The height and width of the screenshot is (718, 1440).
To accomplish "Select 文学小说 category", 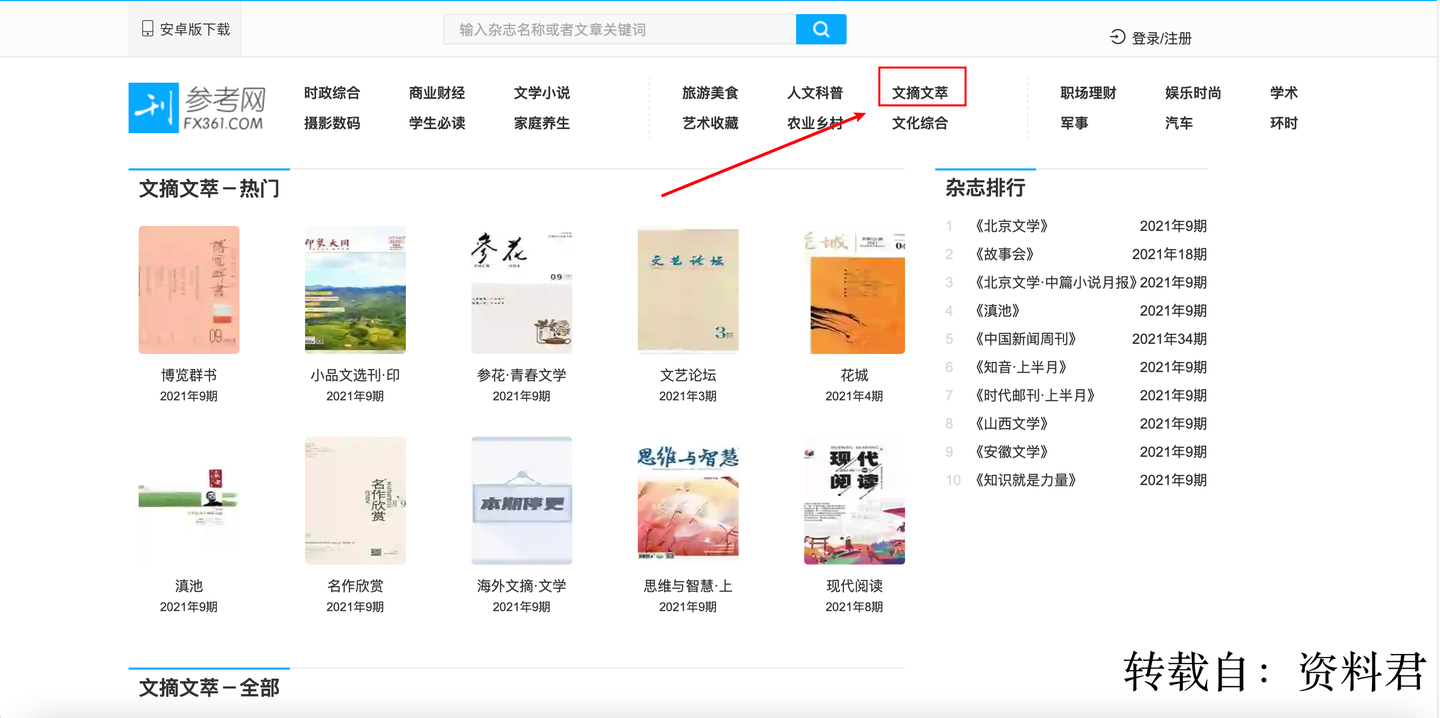I will click(542, 93).
